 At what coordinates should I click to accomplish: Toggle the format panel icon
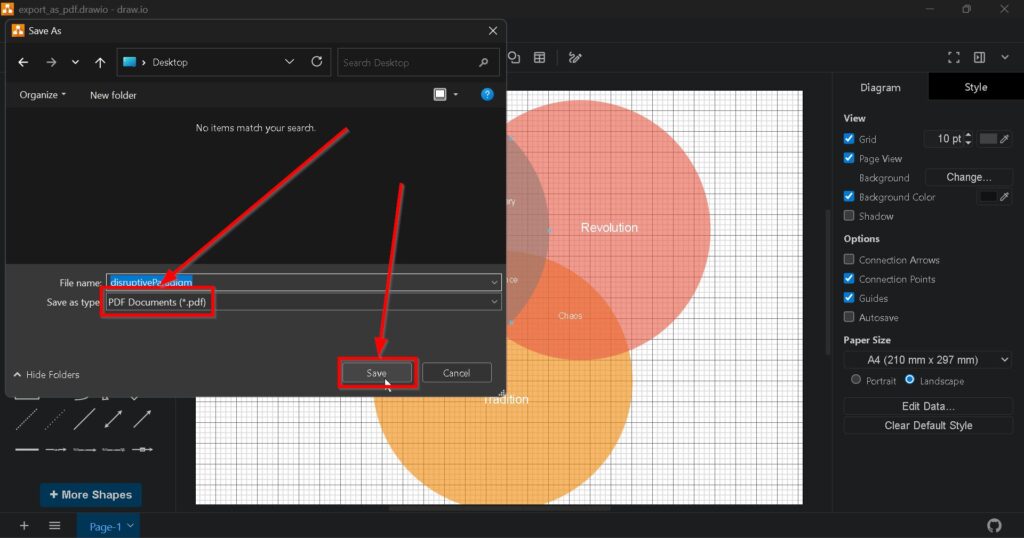980,58
